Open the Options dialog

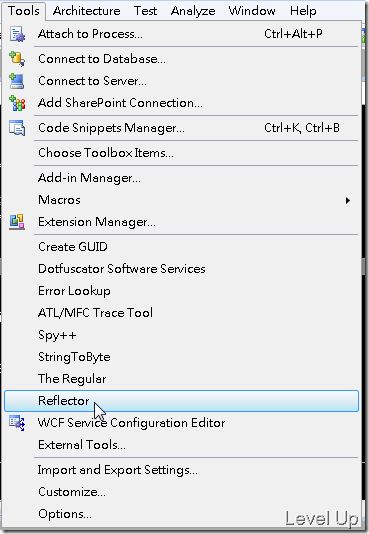coord(181,514)
